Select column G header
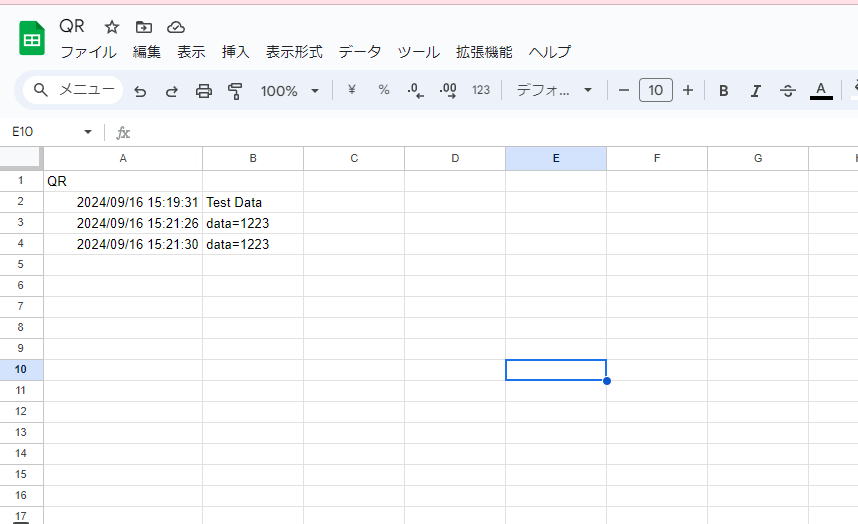This screenshot has width=858, height=524. click(758, 159)
